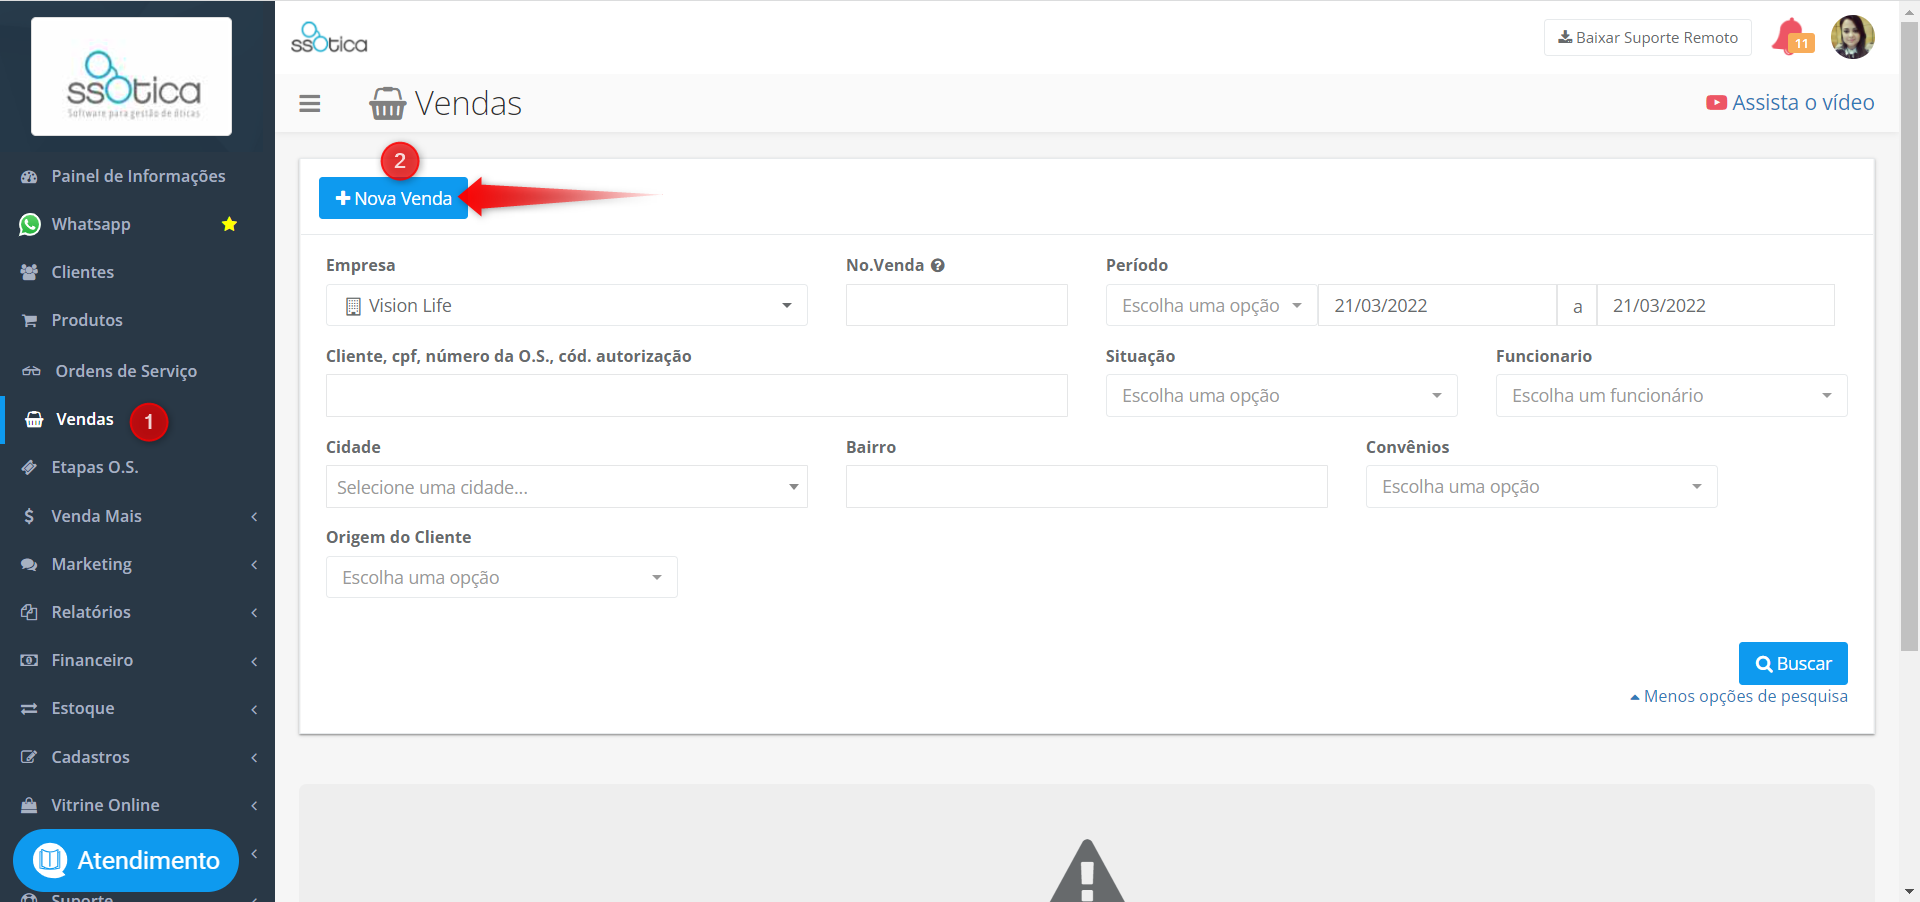
Task: Click the yellow star beside Whatsapp
Action: point(229,224)
